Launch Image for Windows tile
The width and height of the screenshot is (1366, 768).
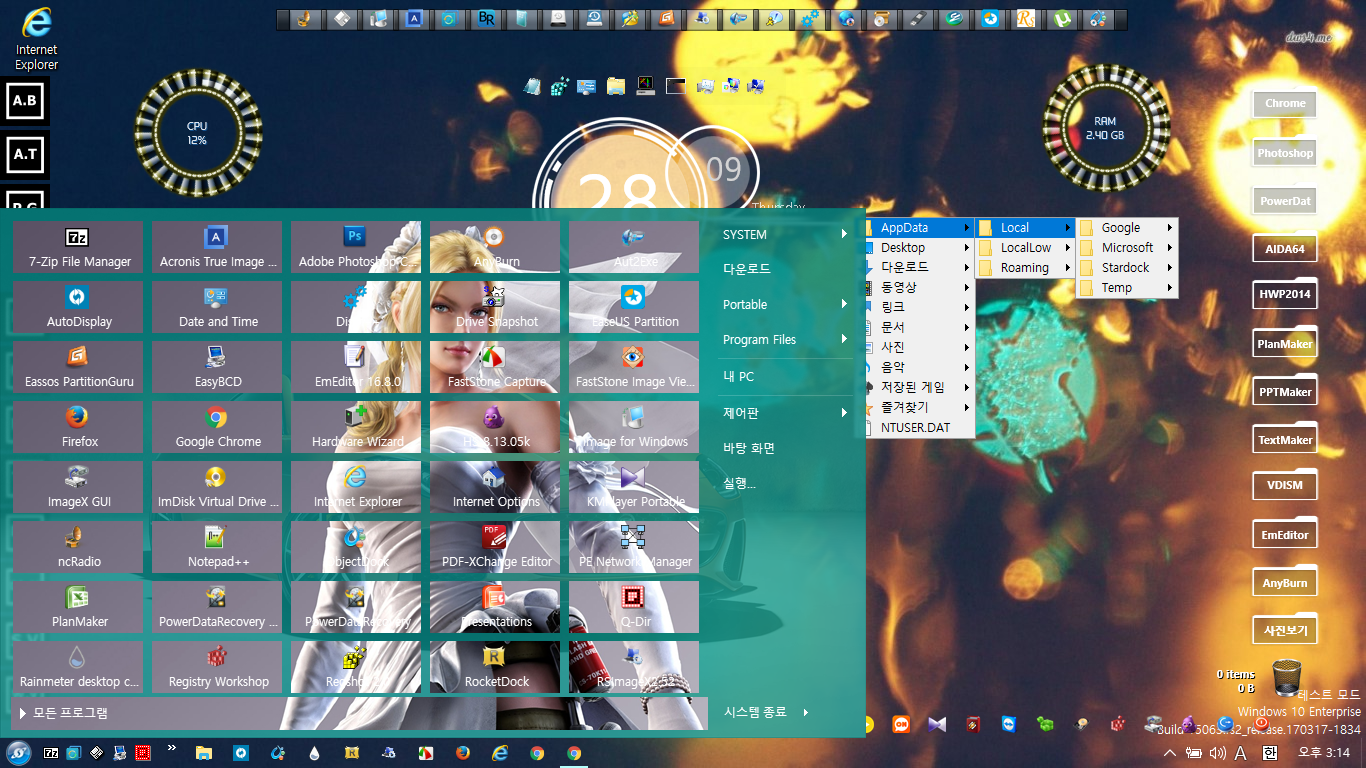tap(634, 427)
